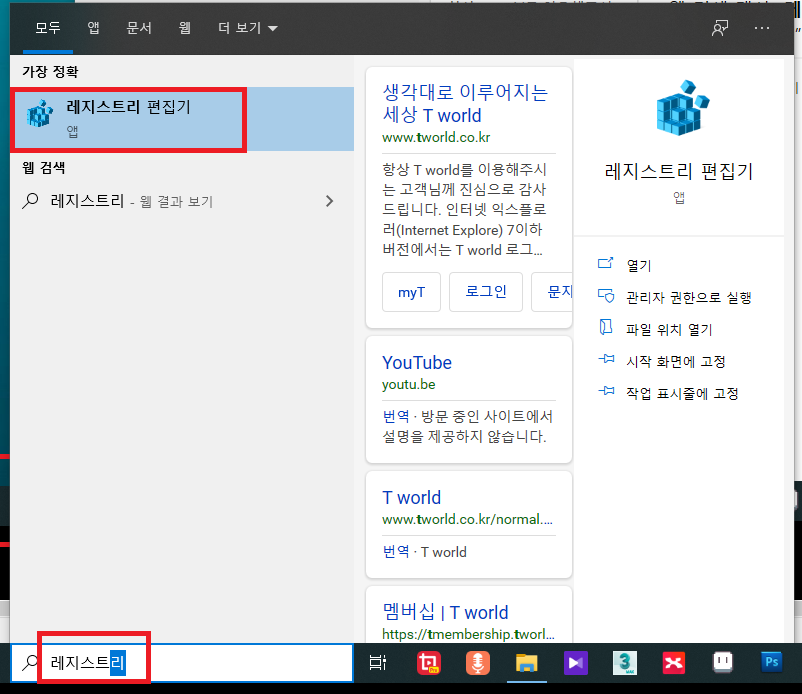This screenshot has width=802, height=694.
Task: Choose 시작 화면에 고정
Action: point(676,362)
